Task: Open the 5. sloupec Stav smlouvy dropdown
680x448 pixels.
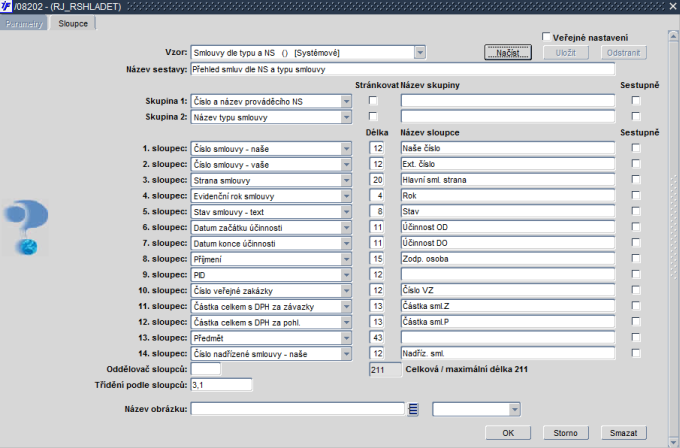Action: pyautogui.click(x=346, y=212)
